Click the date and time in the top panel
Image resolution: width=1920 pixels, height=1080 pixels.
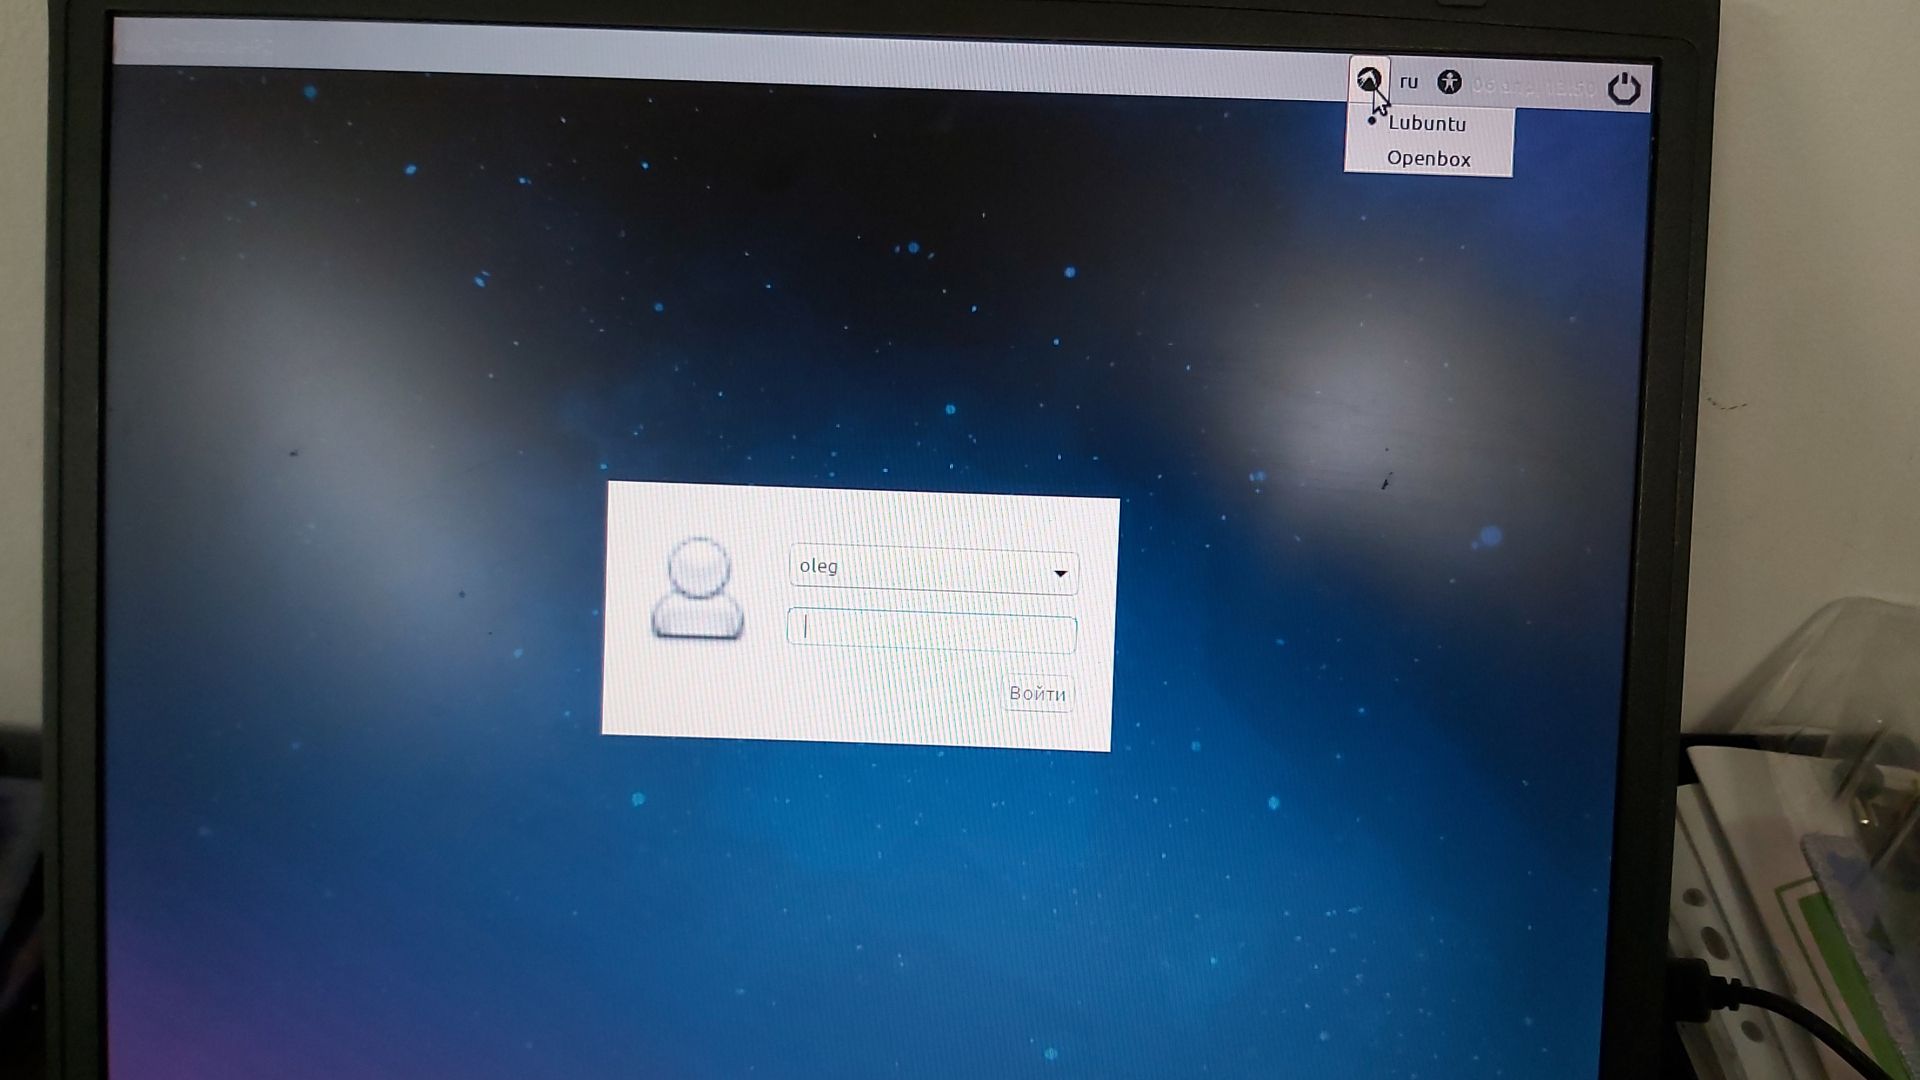point(1533,87)
